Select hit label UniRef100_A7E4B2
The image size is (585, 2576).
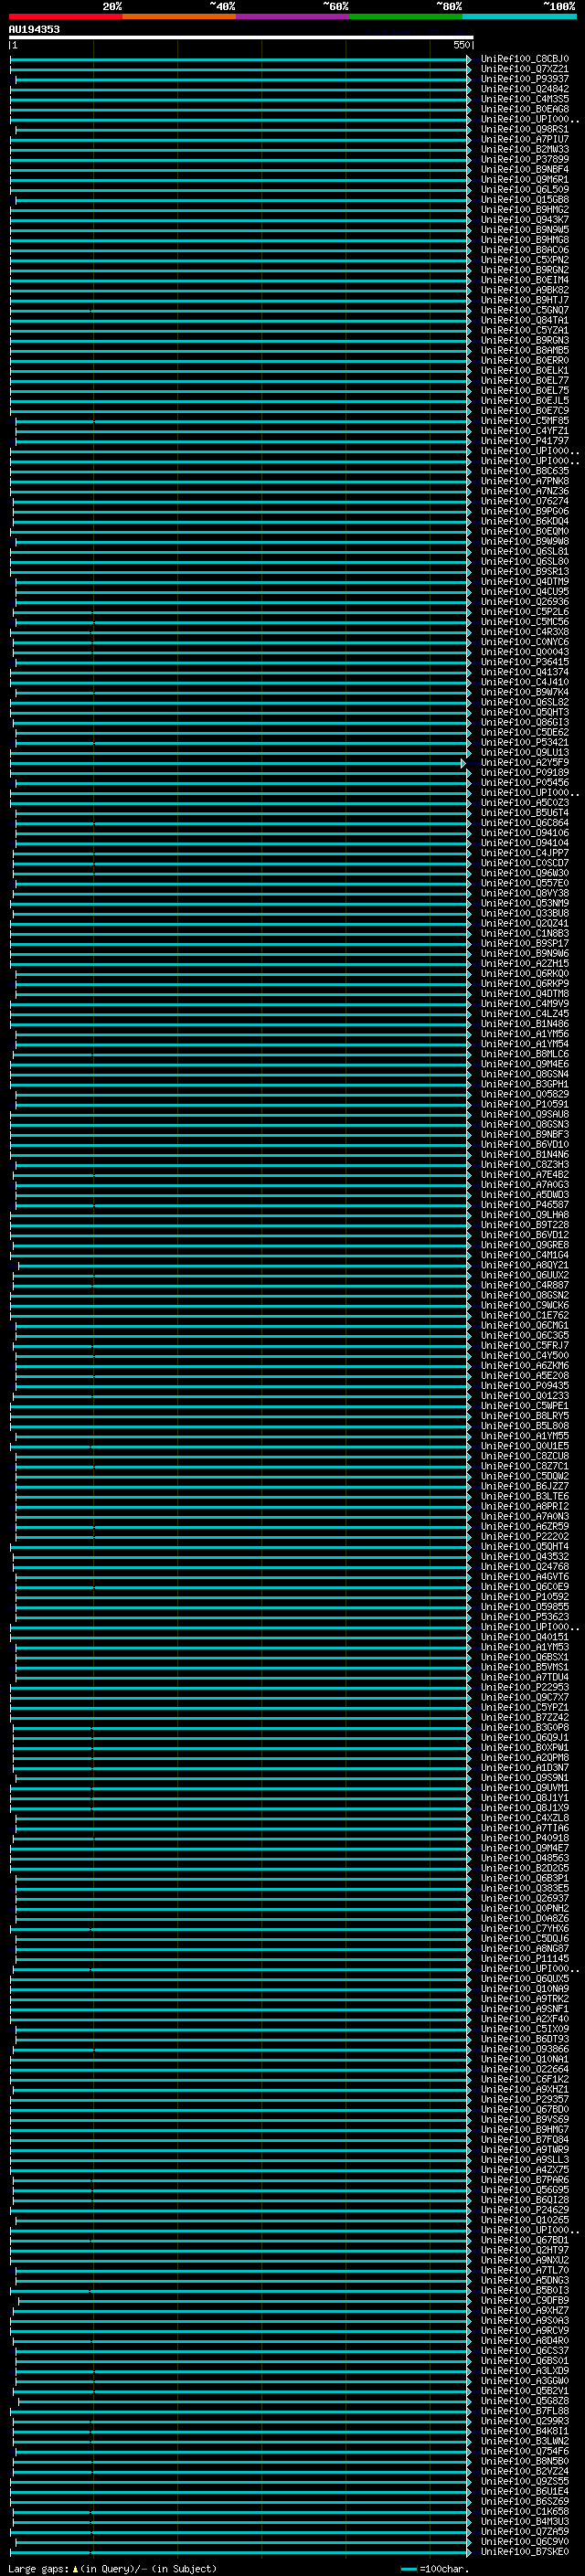tap(525, 1174)
